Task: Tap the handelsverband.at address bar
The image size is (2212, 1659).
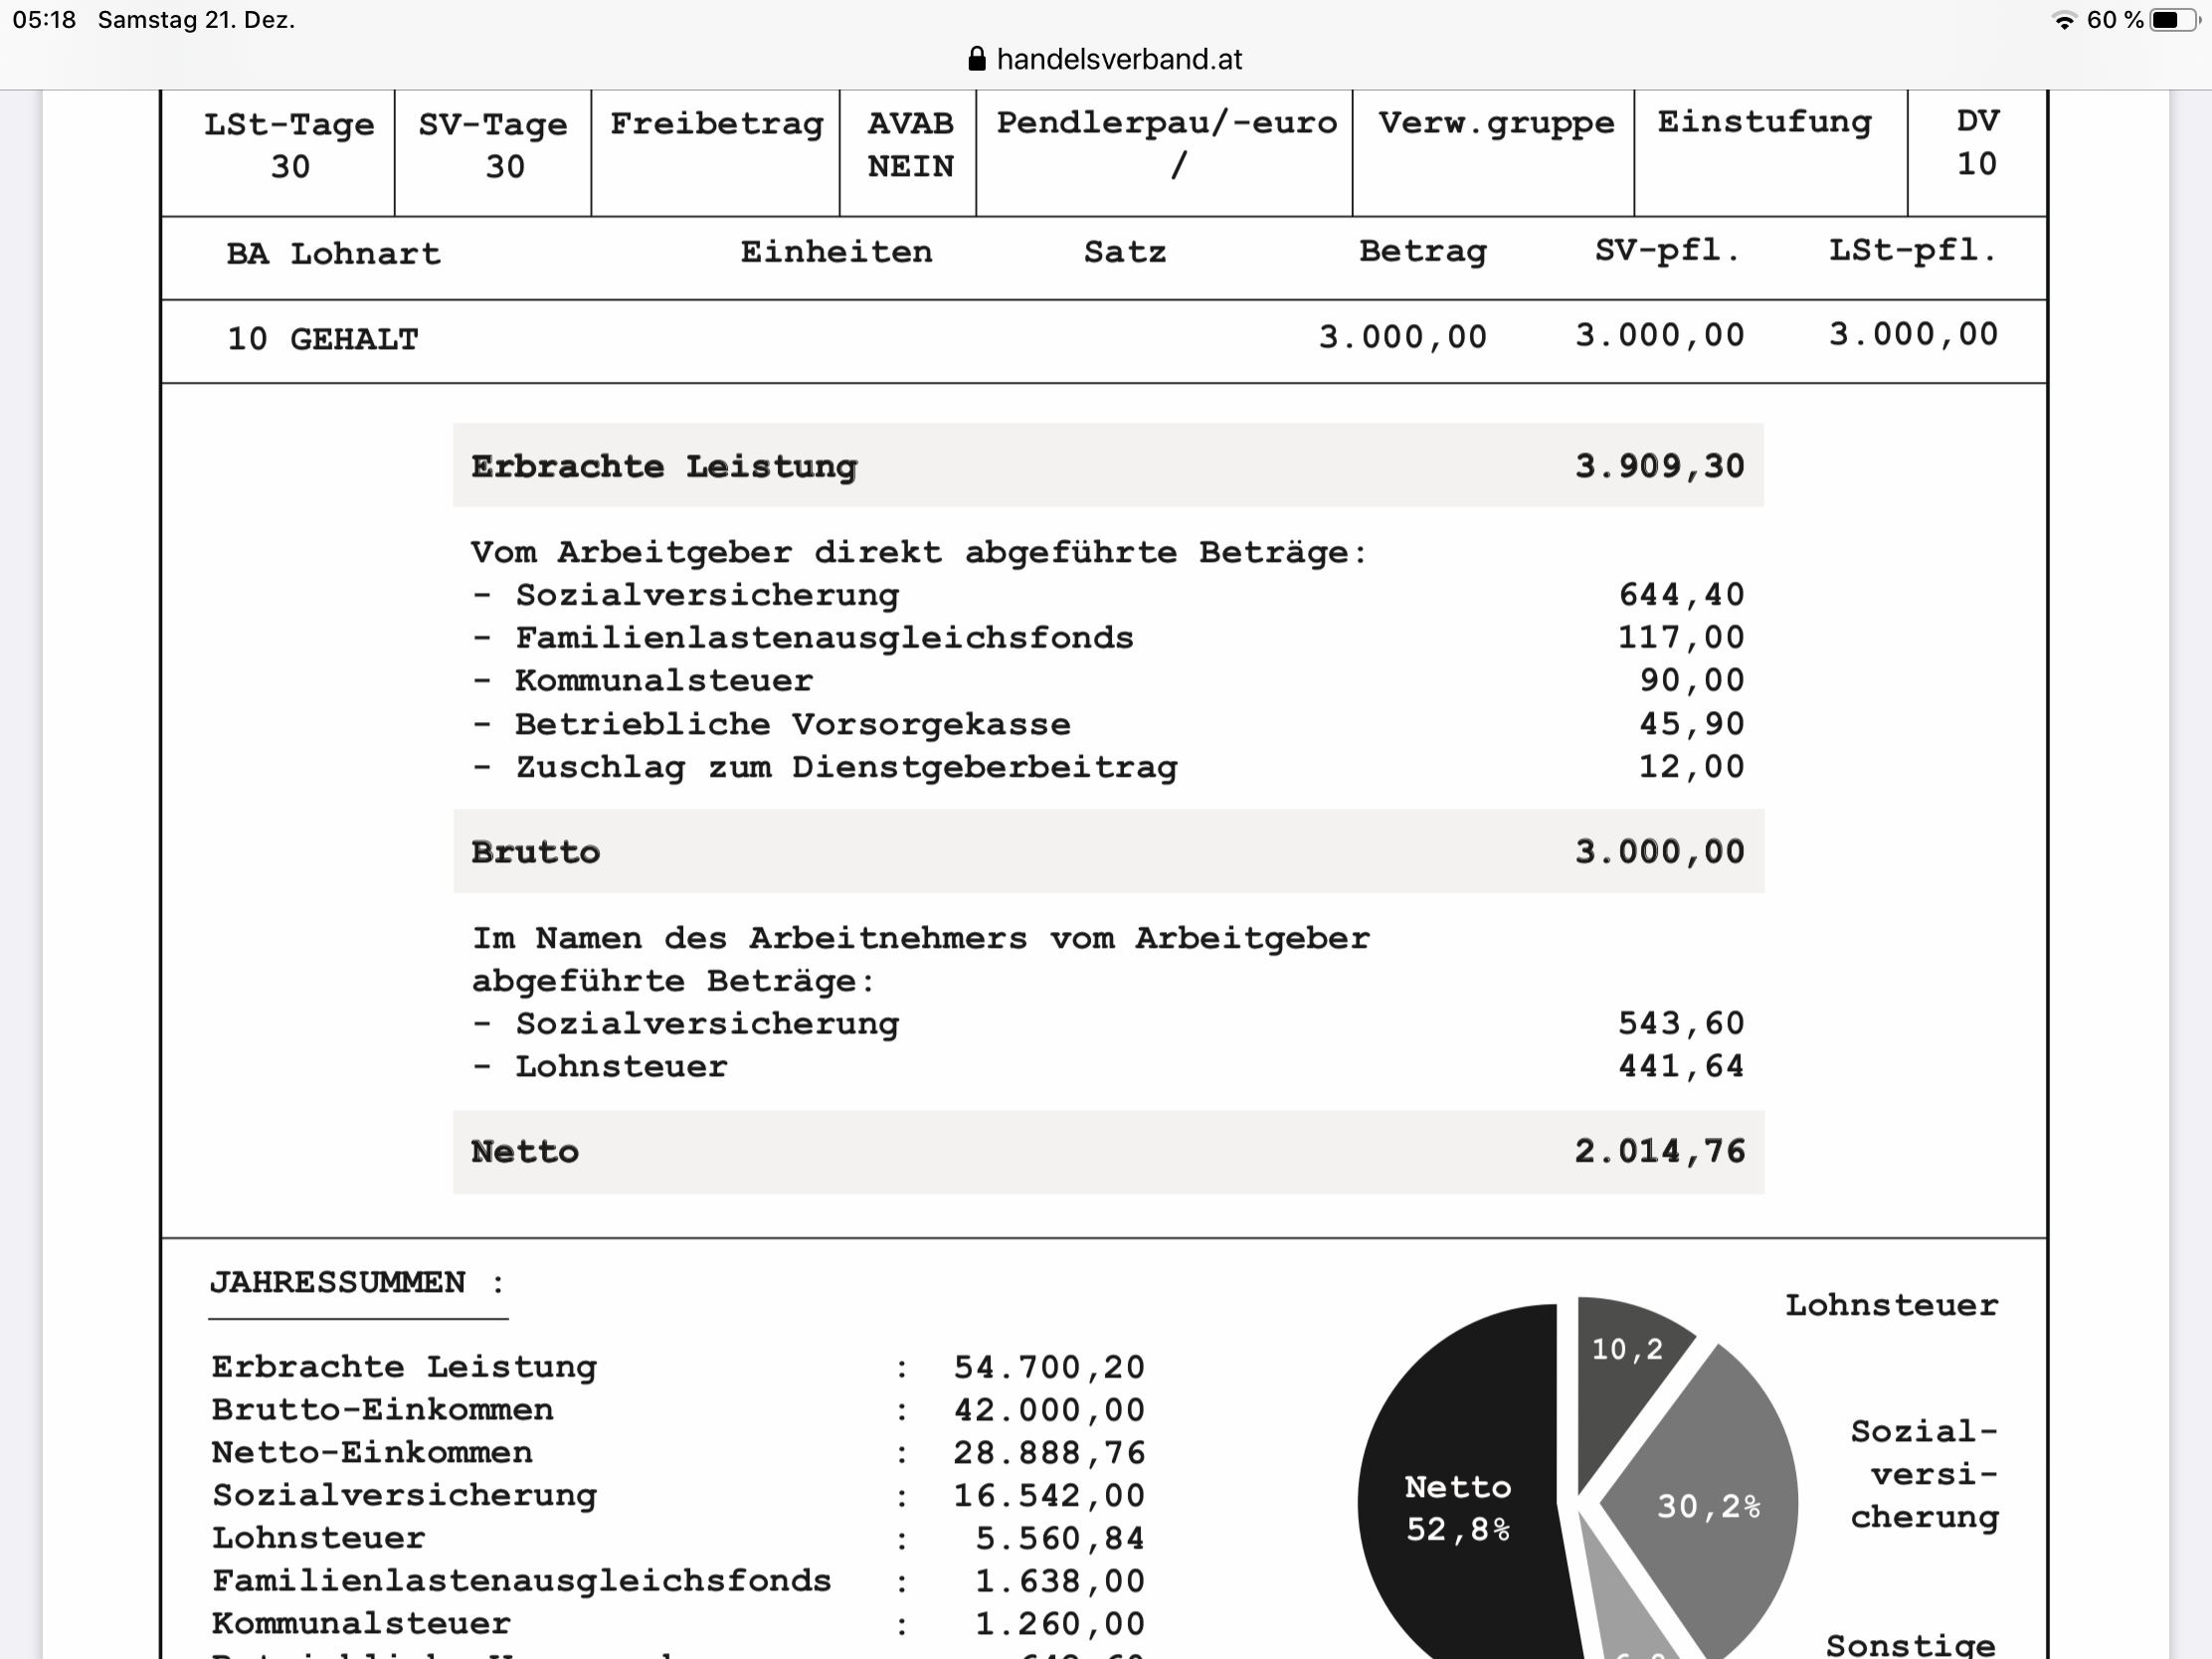Action: tap(1118, 59)
